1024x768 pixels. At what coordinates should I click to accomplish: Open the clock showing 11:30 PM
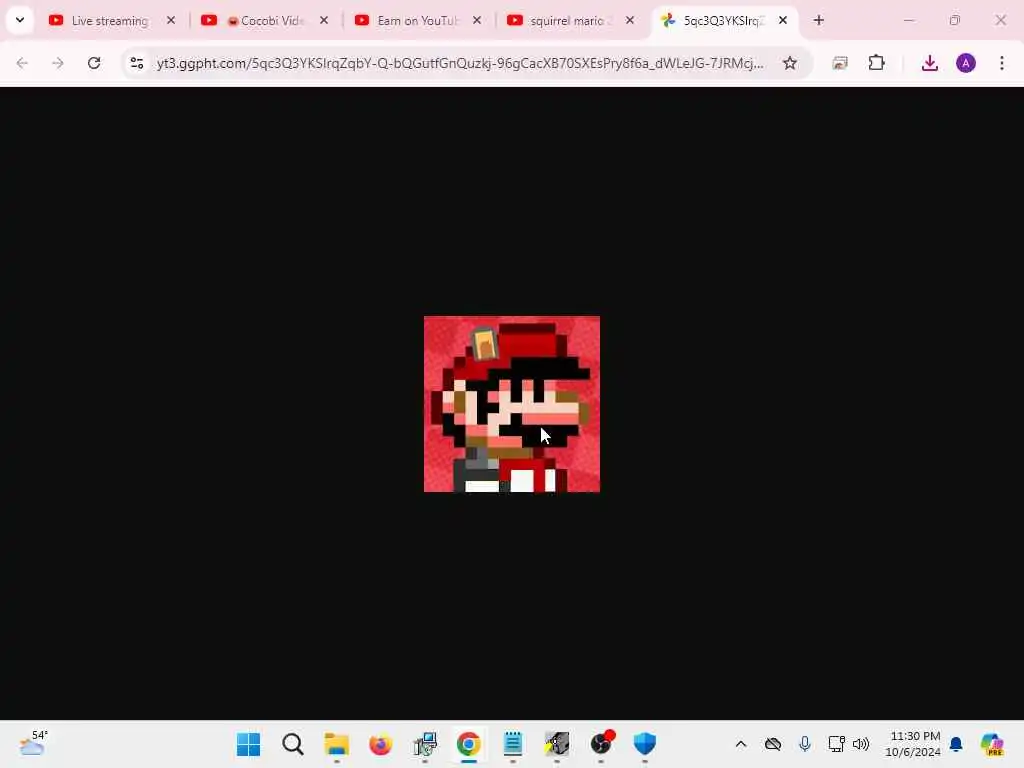914,744
